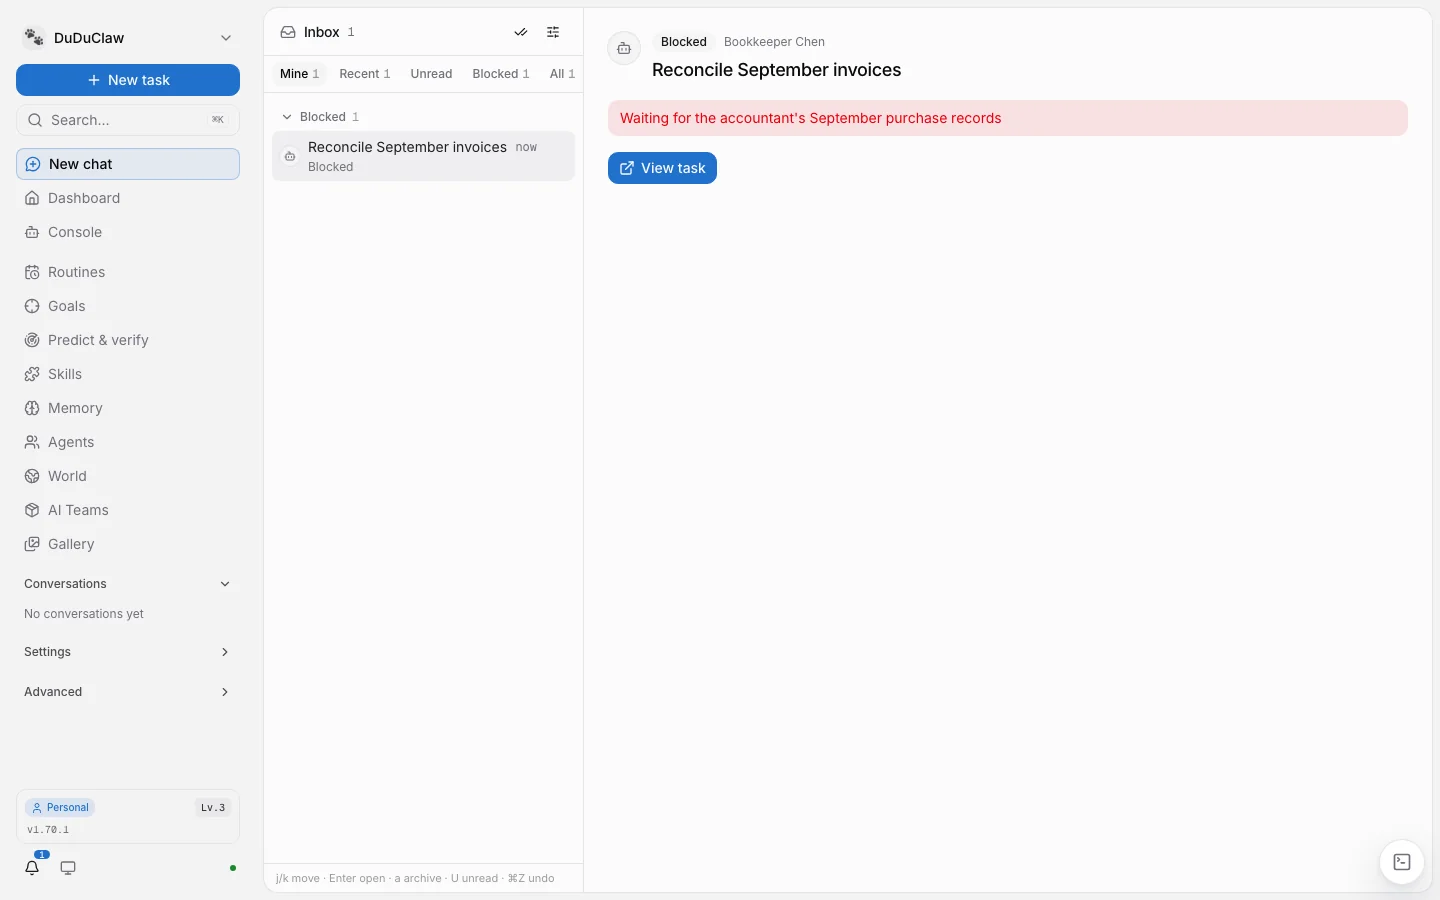Focus the Search field
This screenshot has height=900, width=1440.
pyautogui.click(x=128, y=120)
